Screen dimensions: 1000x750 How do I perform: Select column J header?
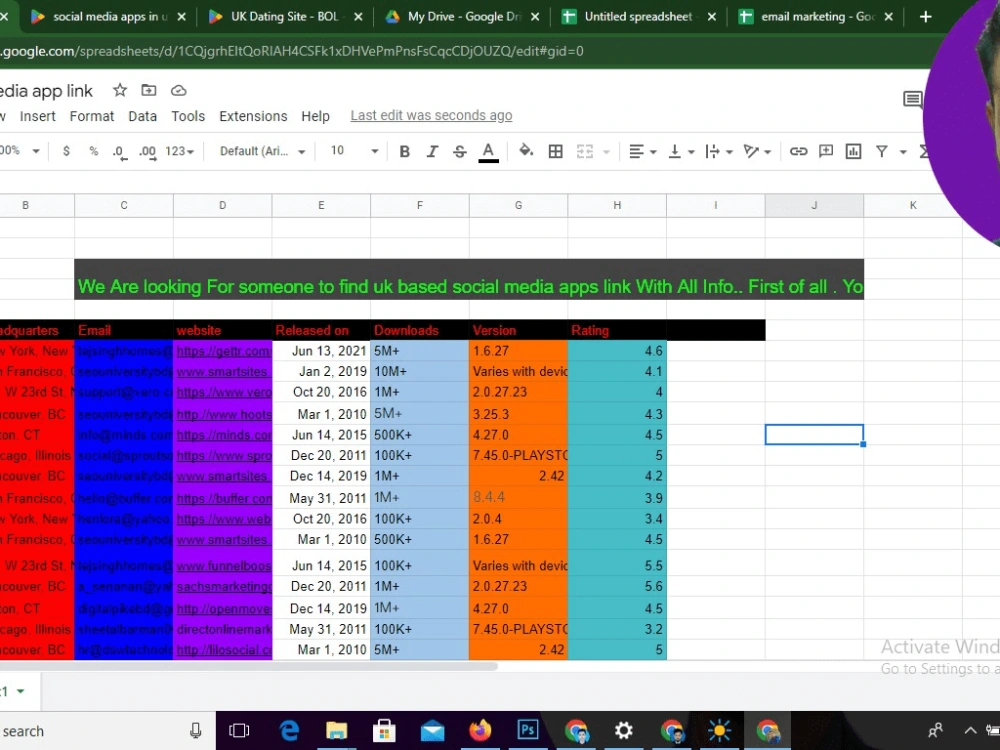(814, 205)
